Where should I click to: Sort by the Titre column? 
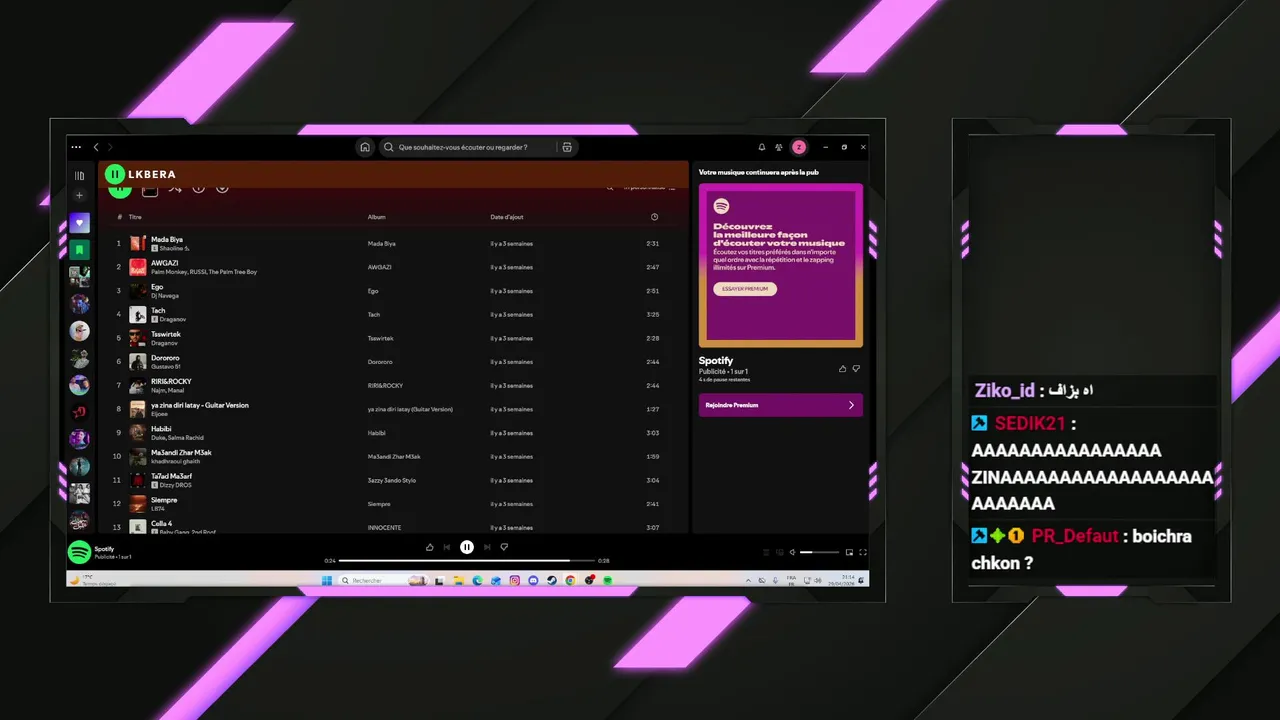point(135,217)
